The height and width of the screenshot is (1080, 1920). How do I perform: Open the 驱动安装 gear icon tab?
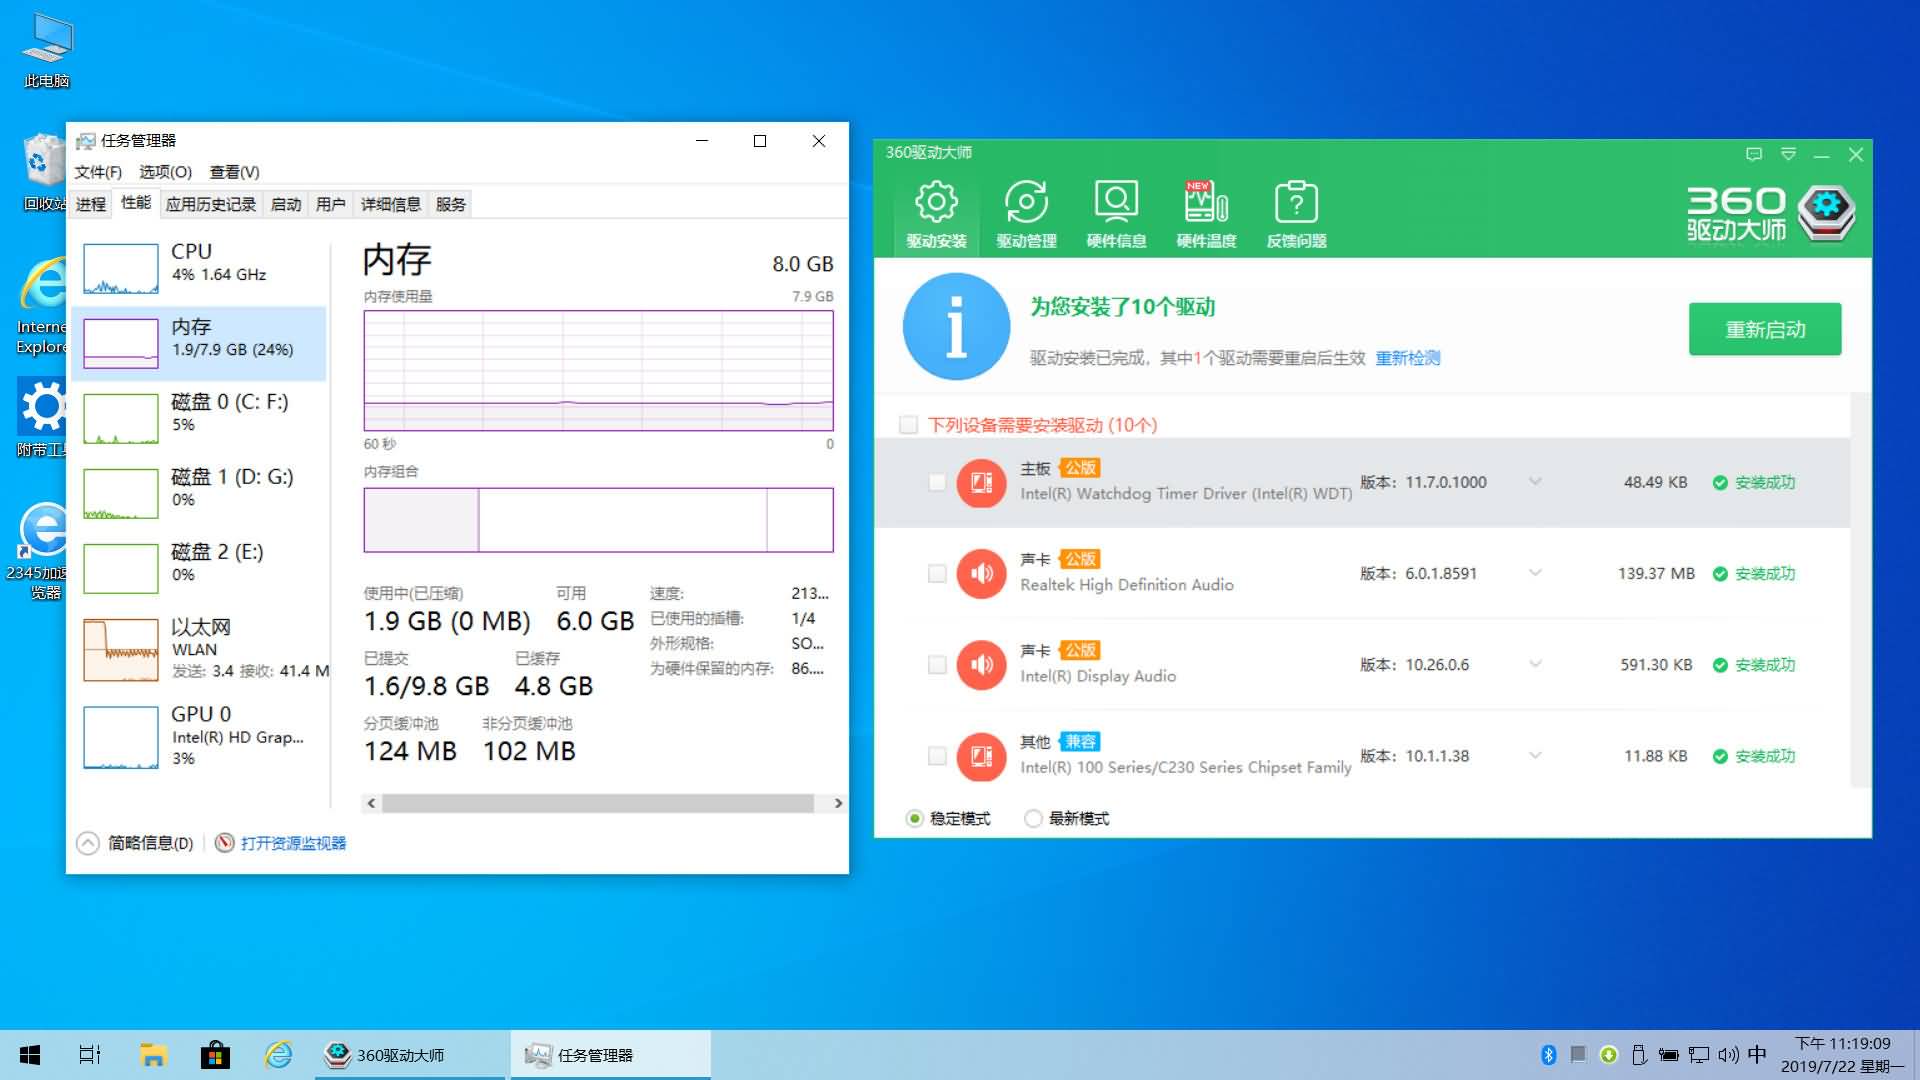[936, 214]
